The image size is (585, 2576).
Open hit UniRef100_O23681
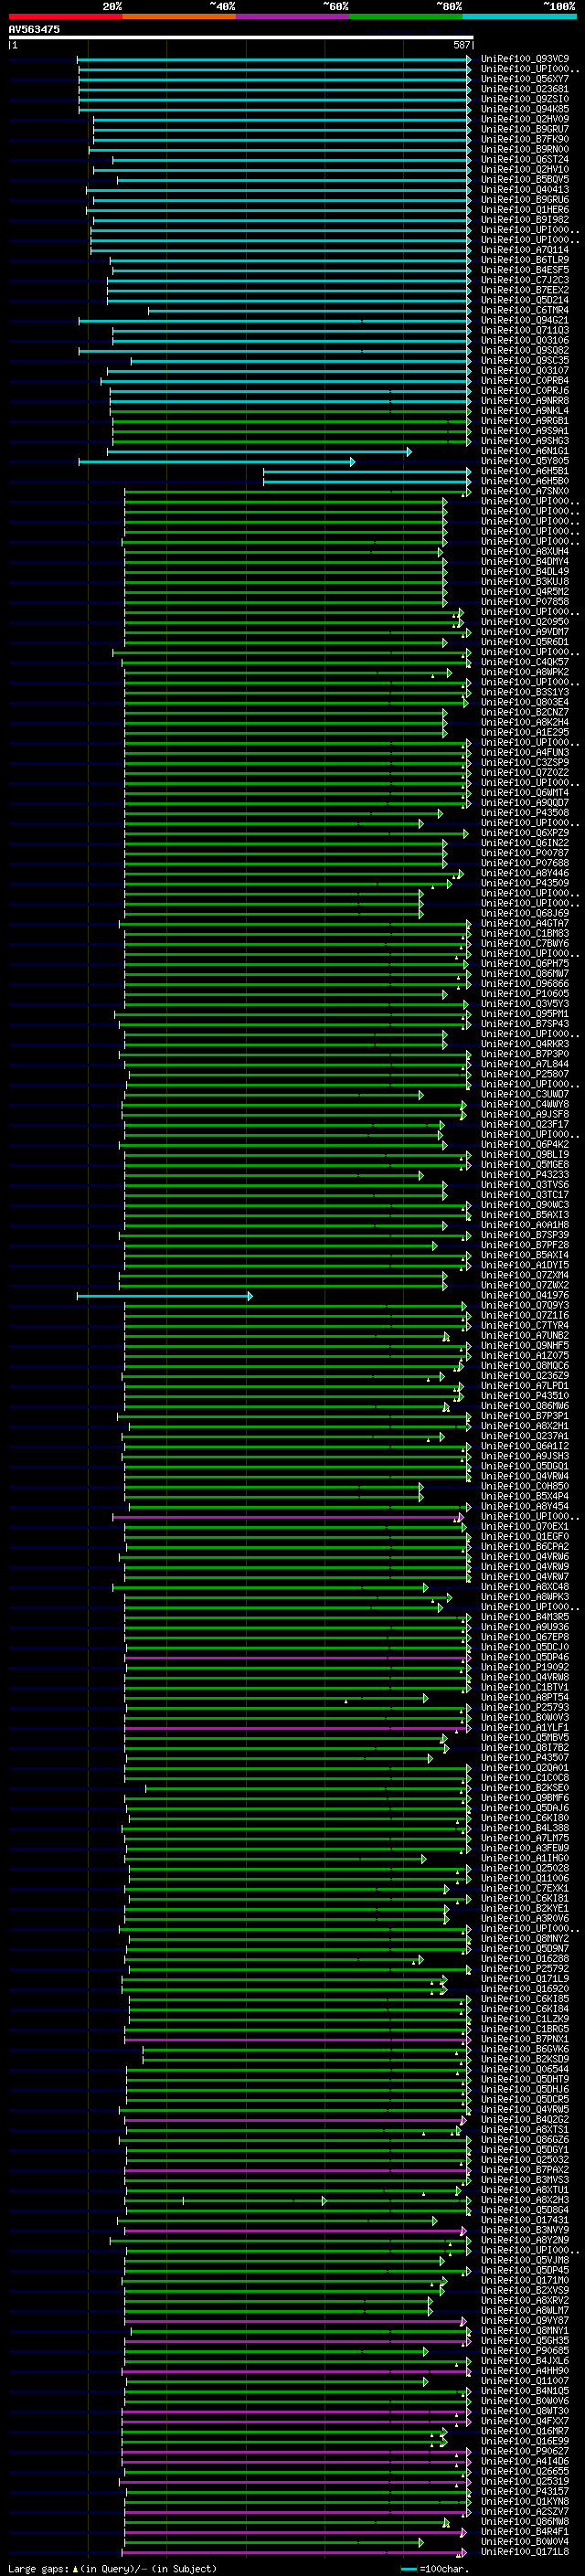pos(525,89)
